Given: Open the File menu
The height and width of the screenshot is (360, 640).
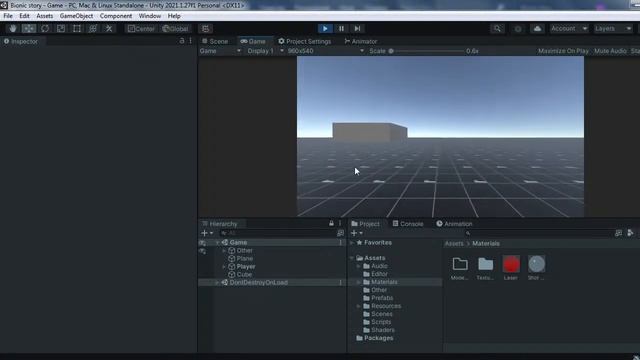Looking at the screenshot, I should 8,16.
